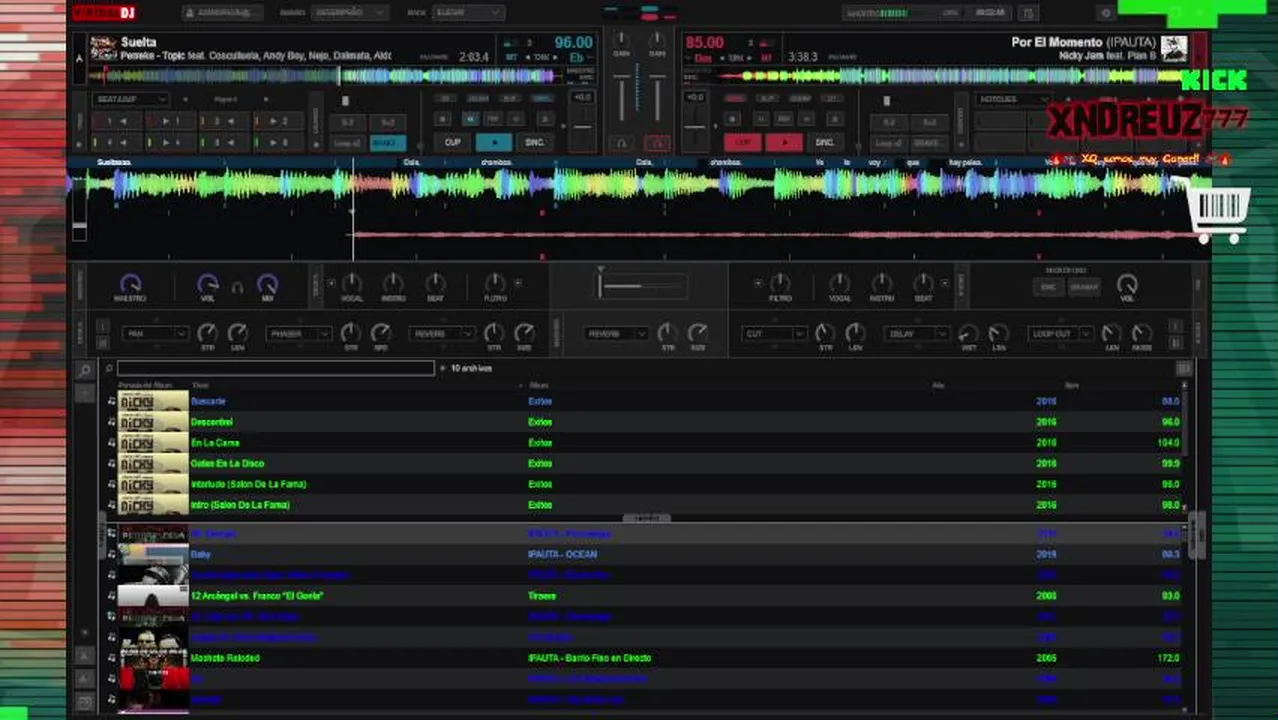The height and width of the screenshot is (720, 1278).
Task: Click the VirtualDJ logo
Action: tap(104, 12)
